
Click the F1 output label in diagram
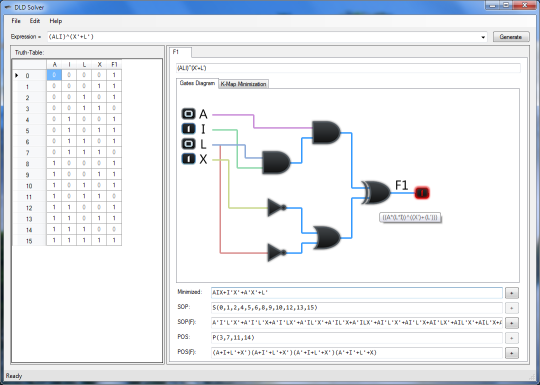402,185
